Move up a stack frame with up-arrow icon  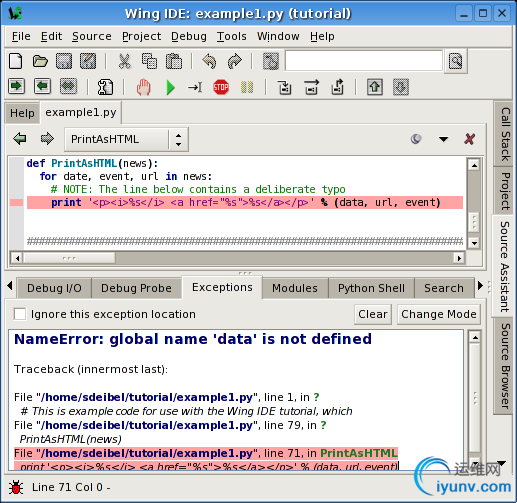coord(375,87)
